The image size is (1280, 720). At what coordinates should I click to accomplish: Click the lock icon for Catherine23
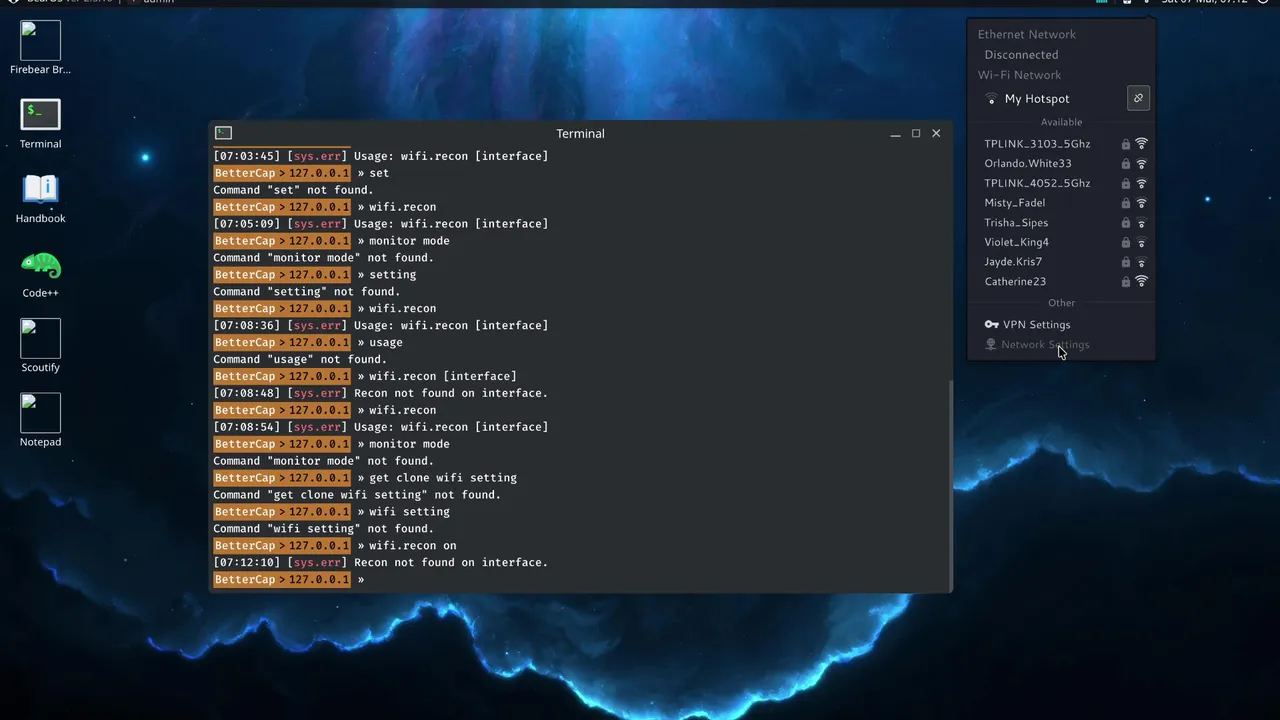click(1126, 282)
